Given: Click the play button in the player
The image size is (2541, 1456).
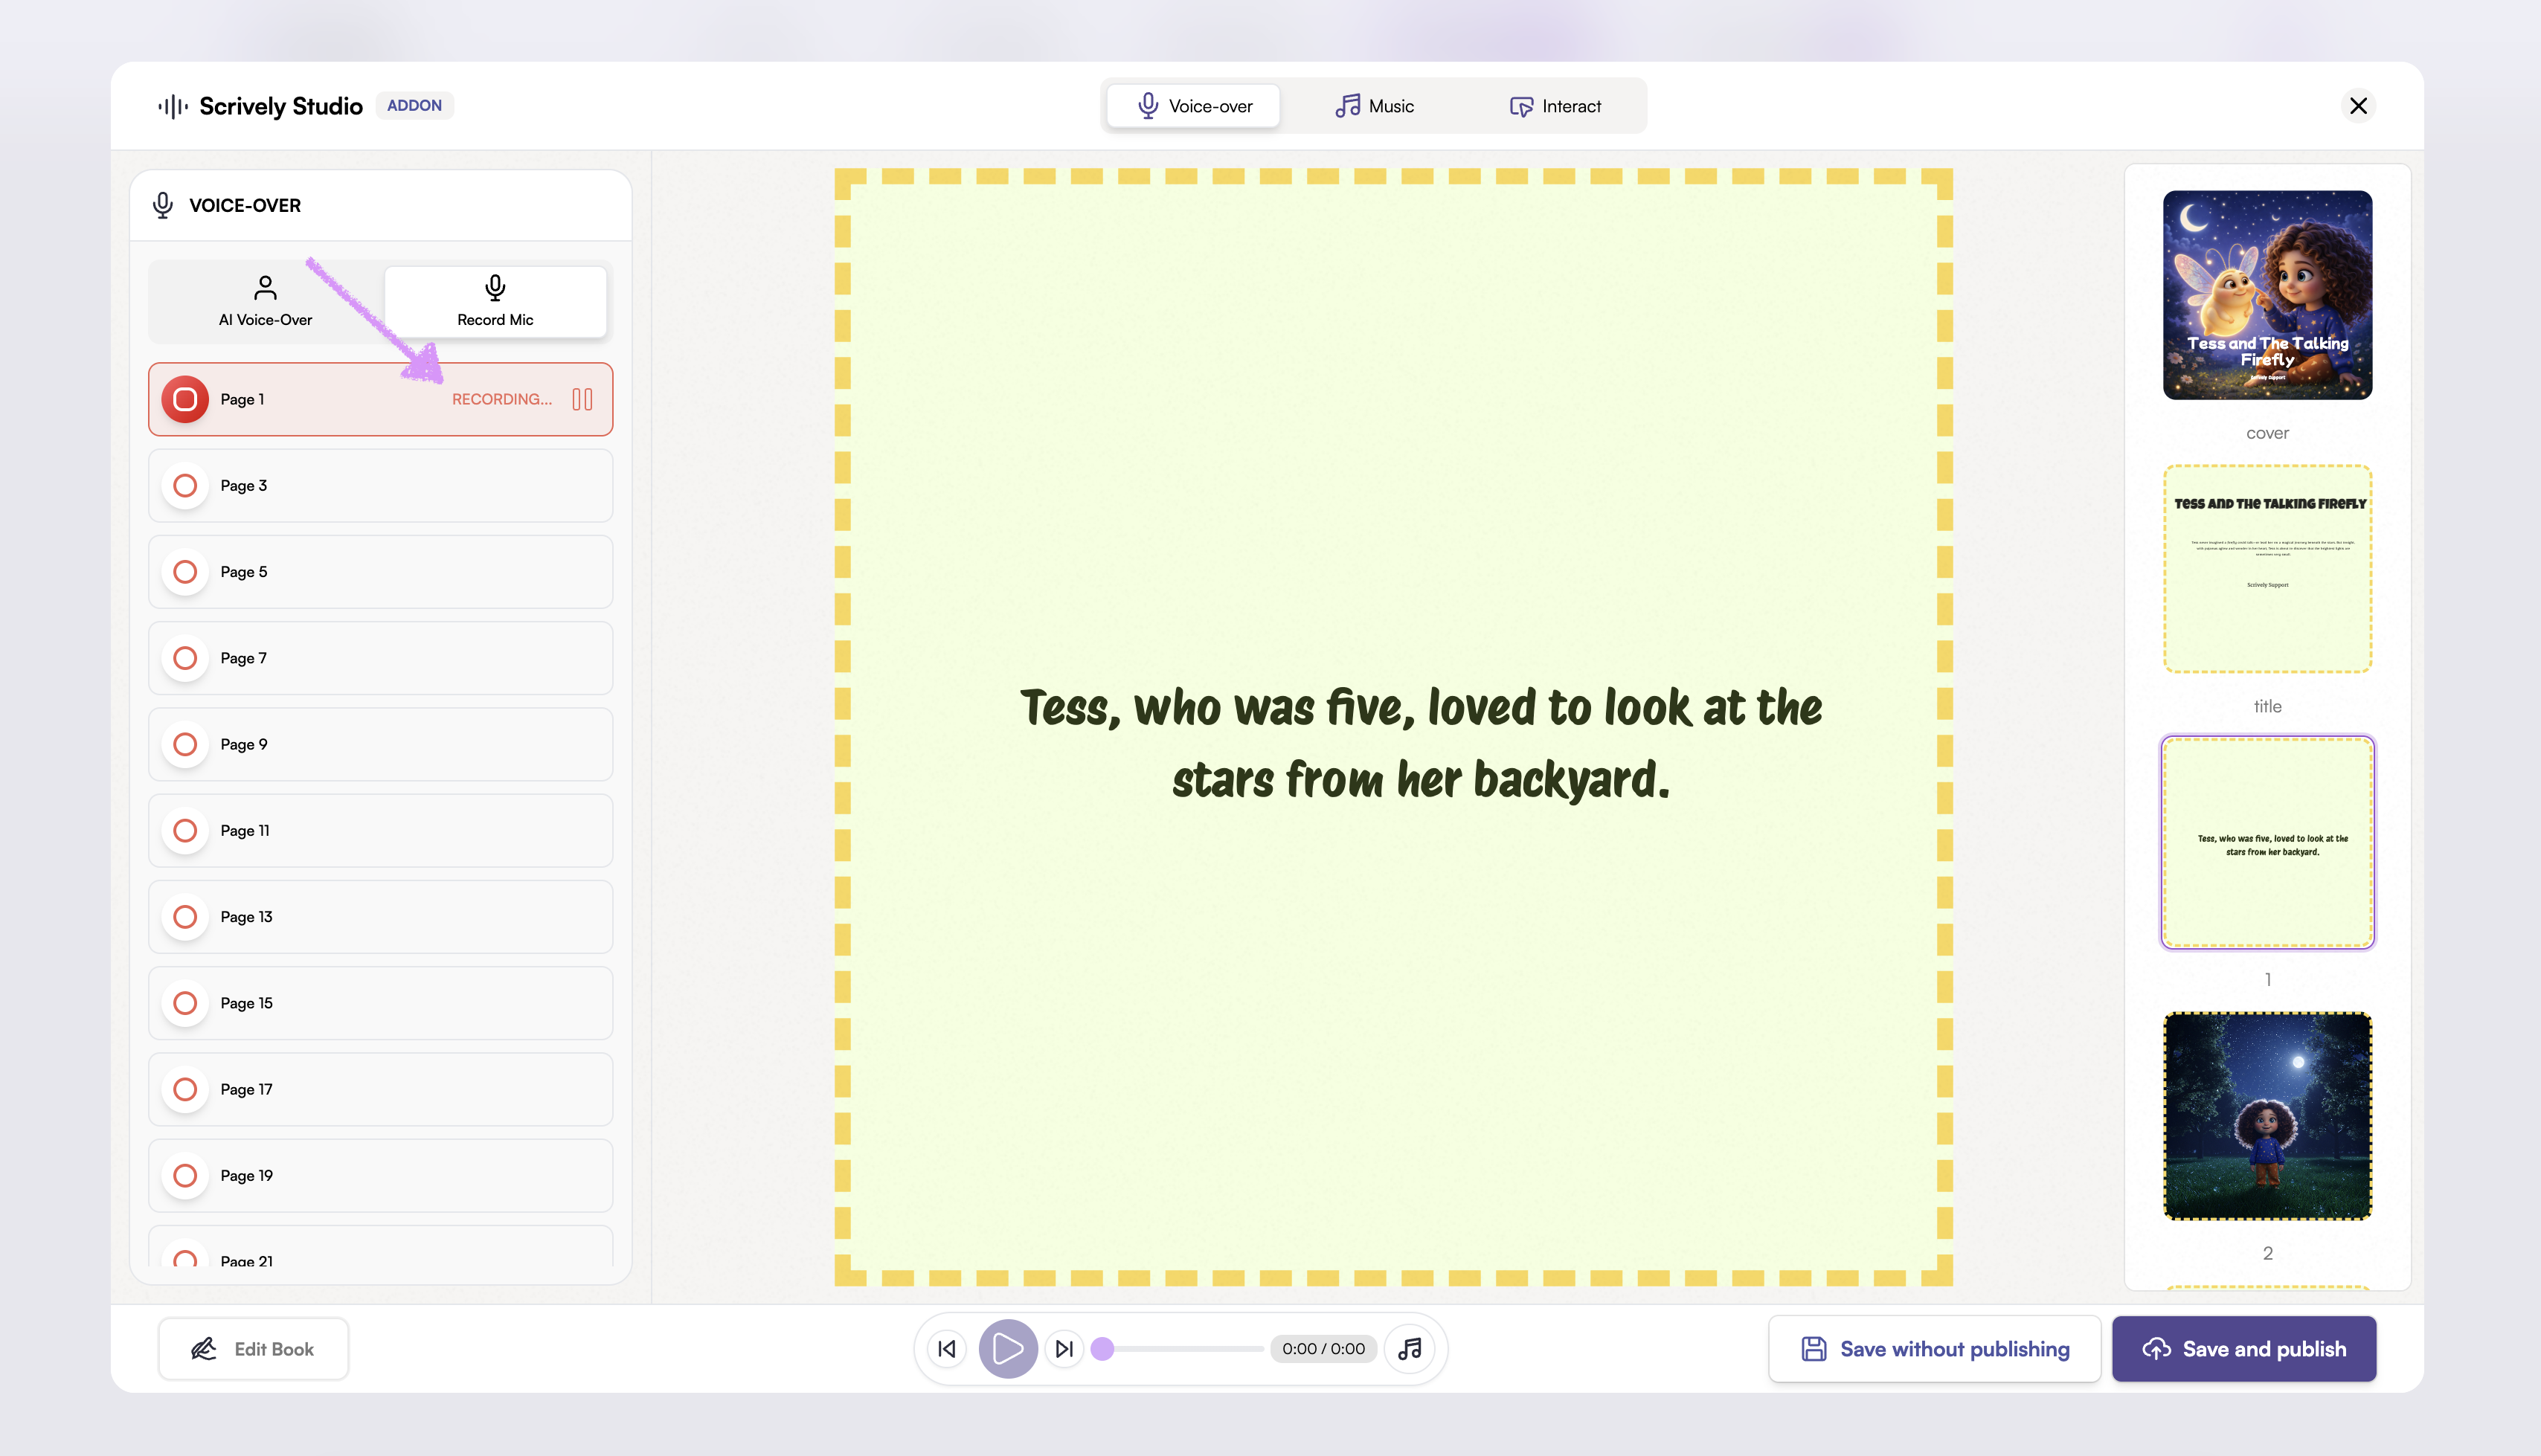Looking at the screenshot, I should [x=1007, y=1349].
